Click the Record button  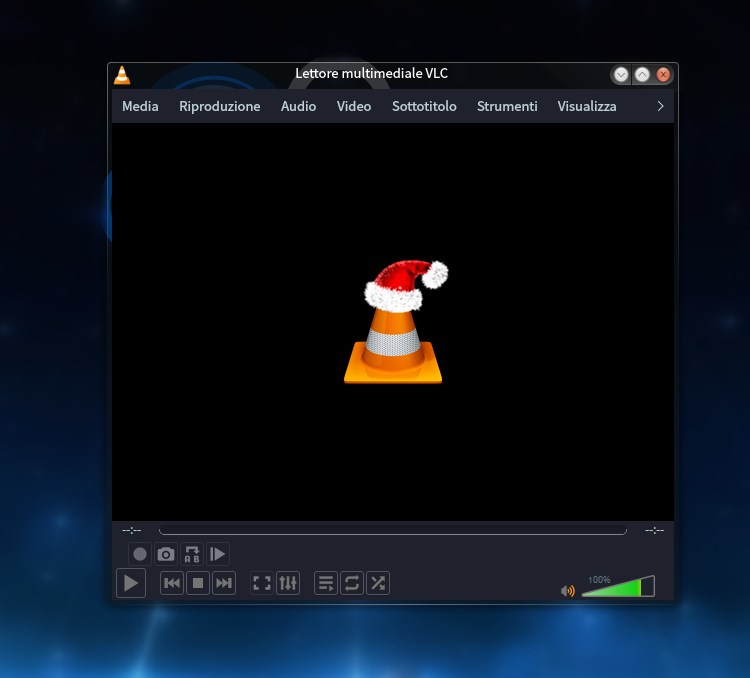140,554
